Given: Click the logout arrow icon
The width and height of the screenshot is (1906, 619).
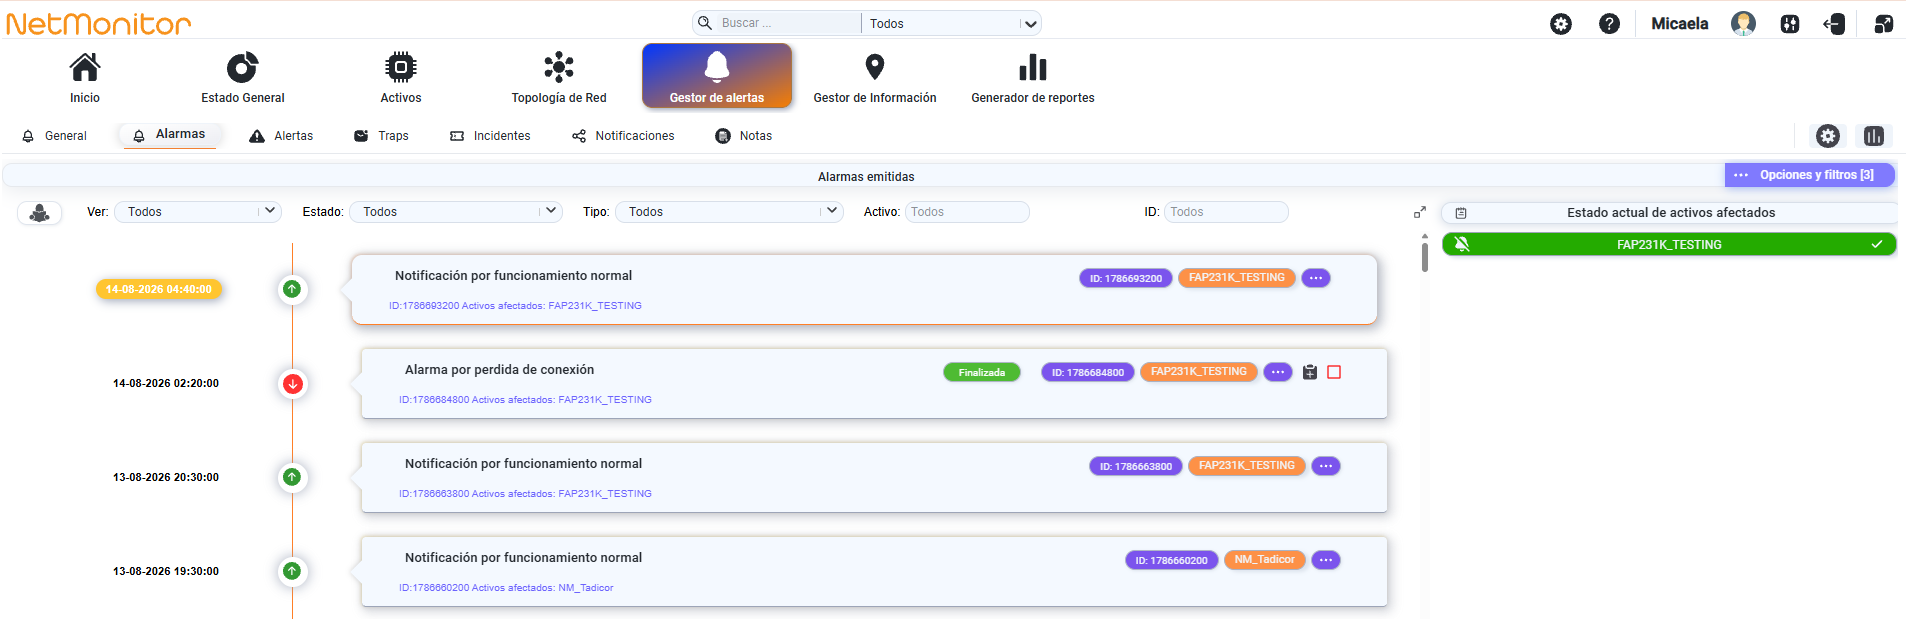Looking at the screenshot, I should coord(1835,24).
